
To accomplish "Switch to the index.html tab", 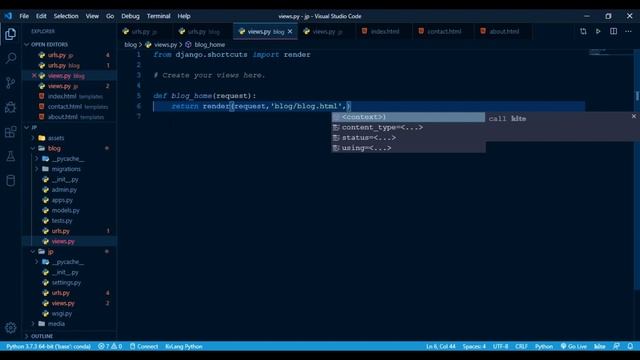I will tap(383, 31).
